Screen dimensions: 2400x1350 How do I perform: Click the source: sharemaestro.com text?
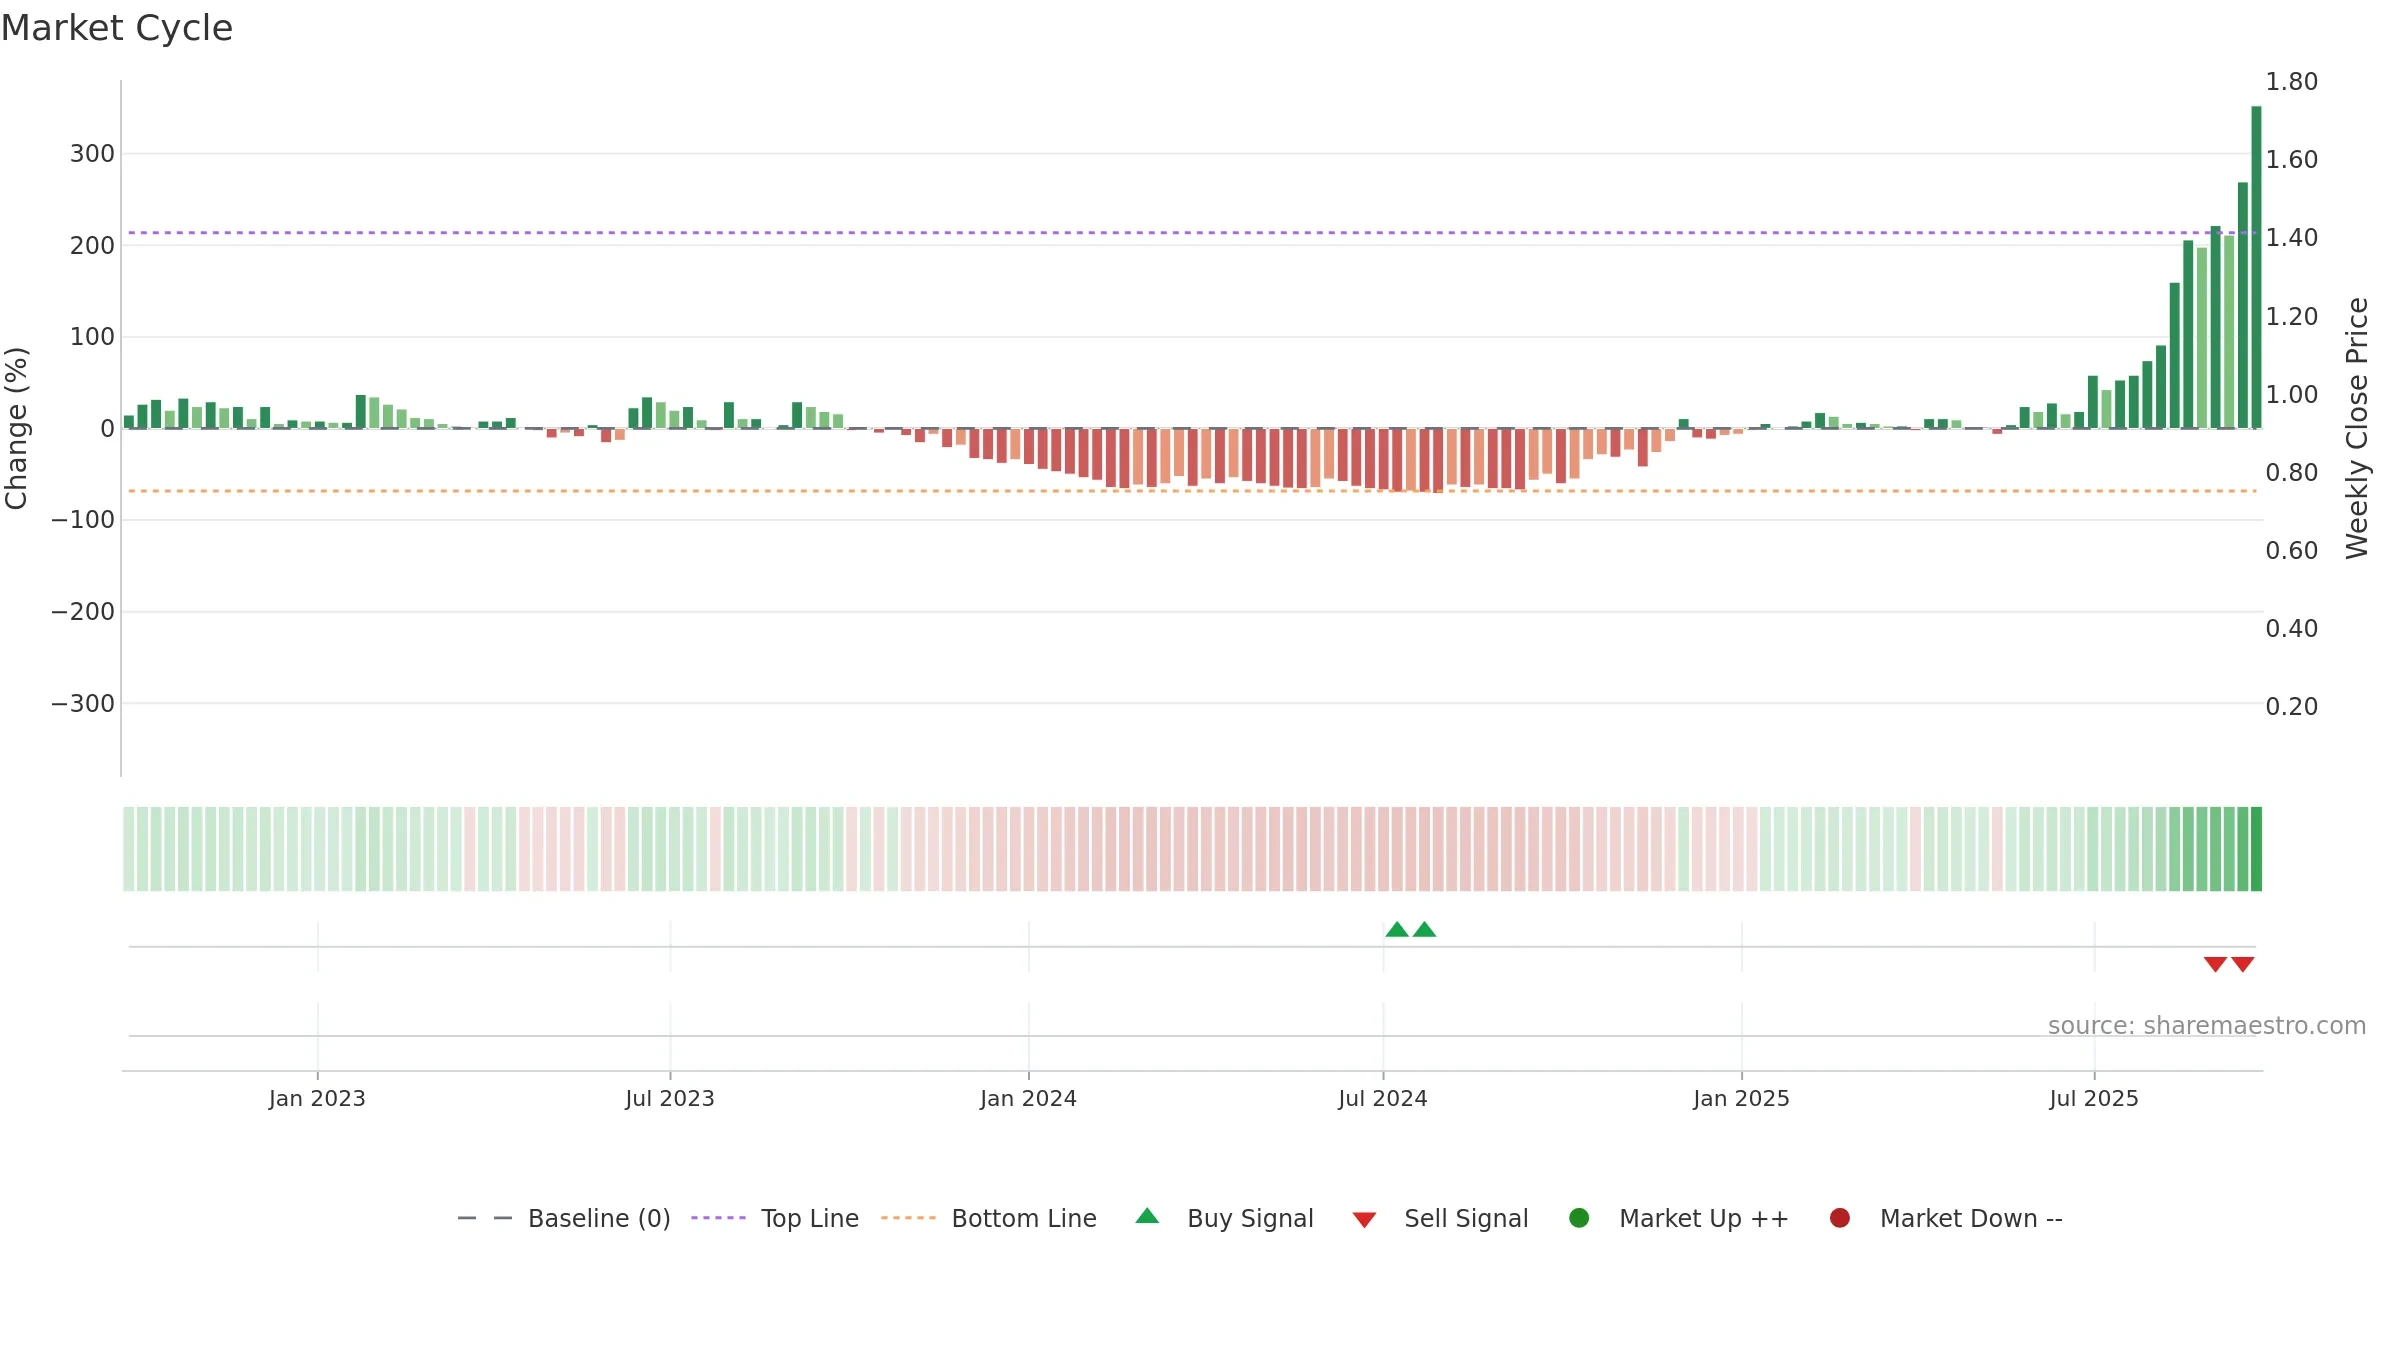(x=2207, y=1026)
